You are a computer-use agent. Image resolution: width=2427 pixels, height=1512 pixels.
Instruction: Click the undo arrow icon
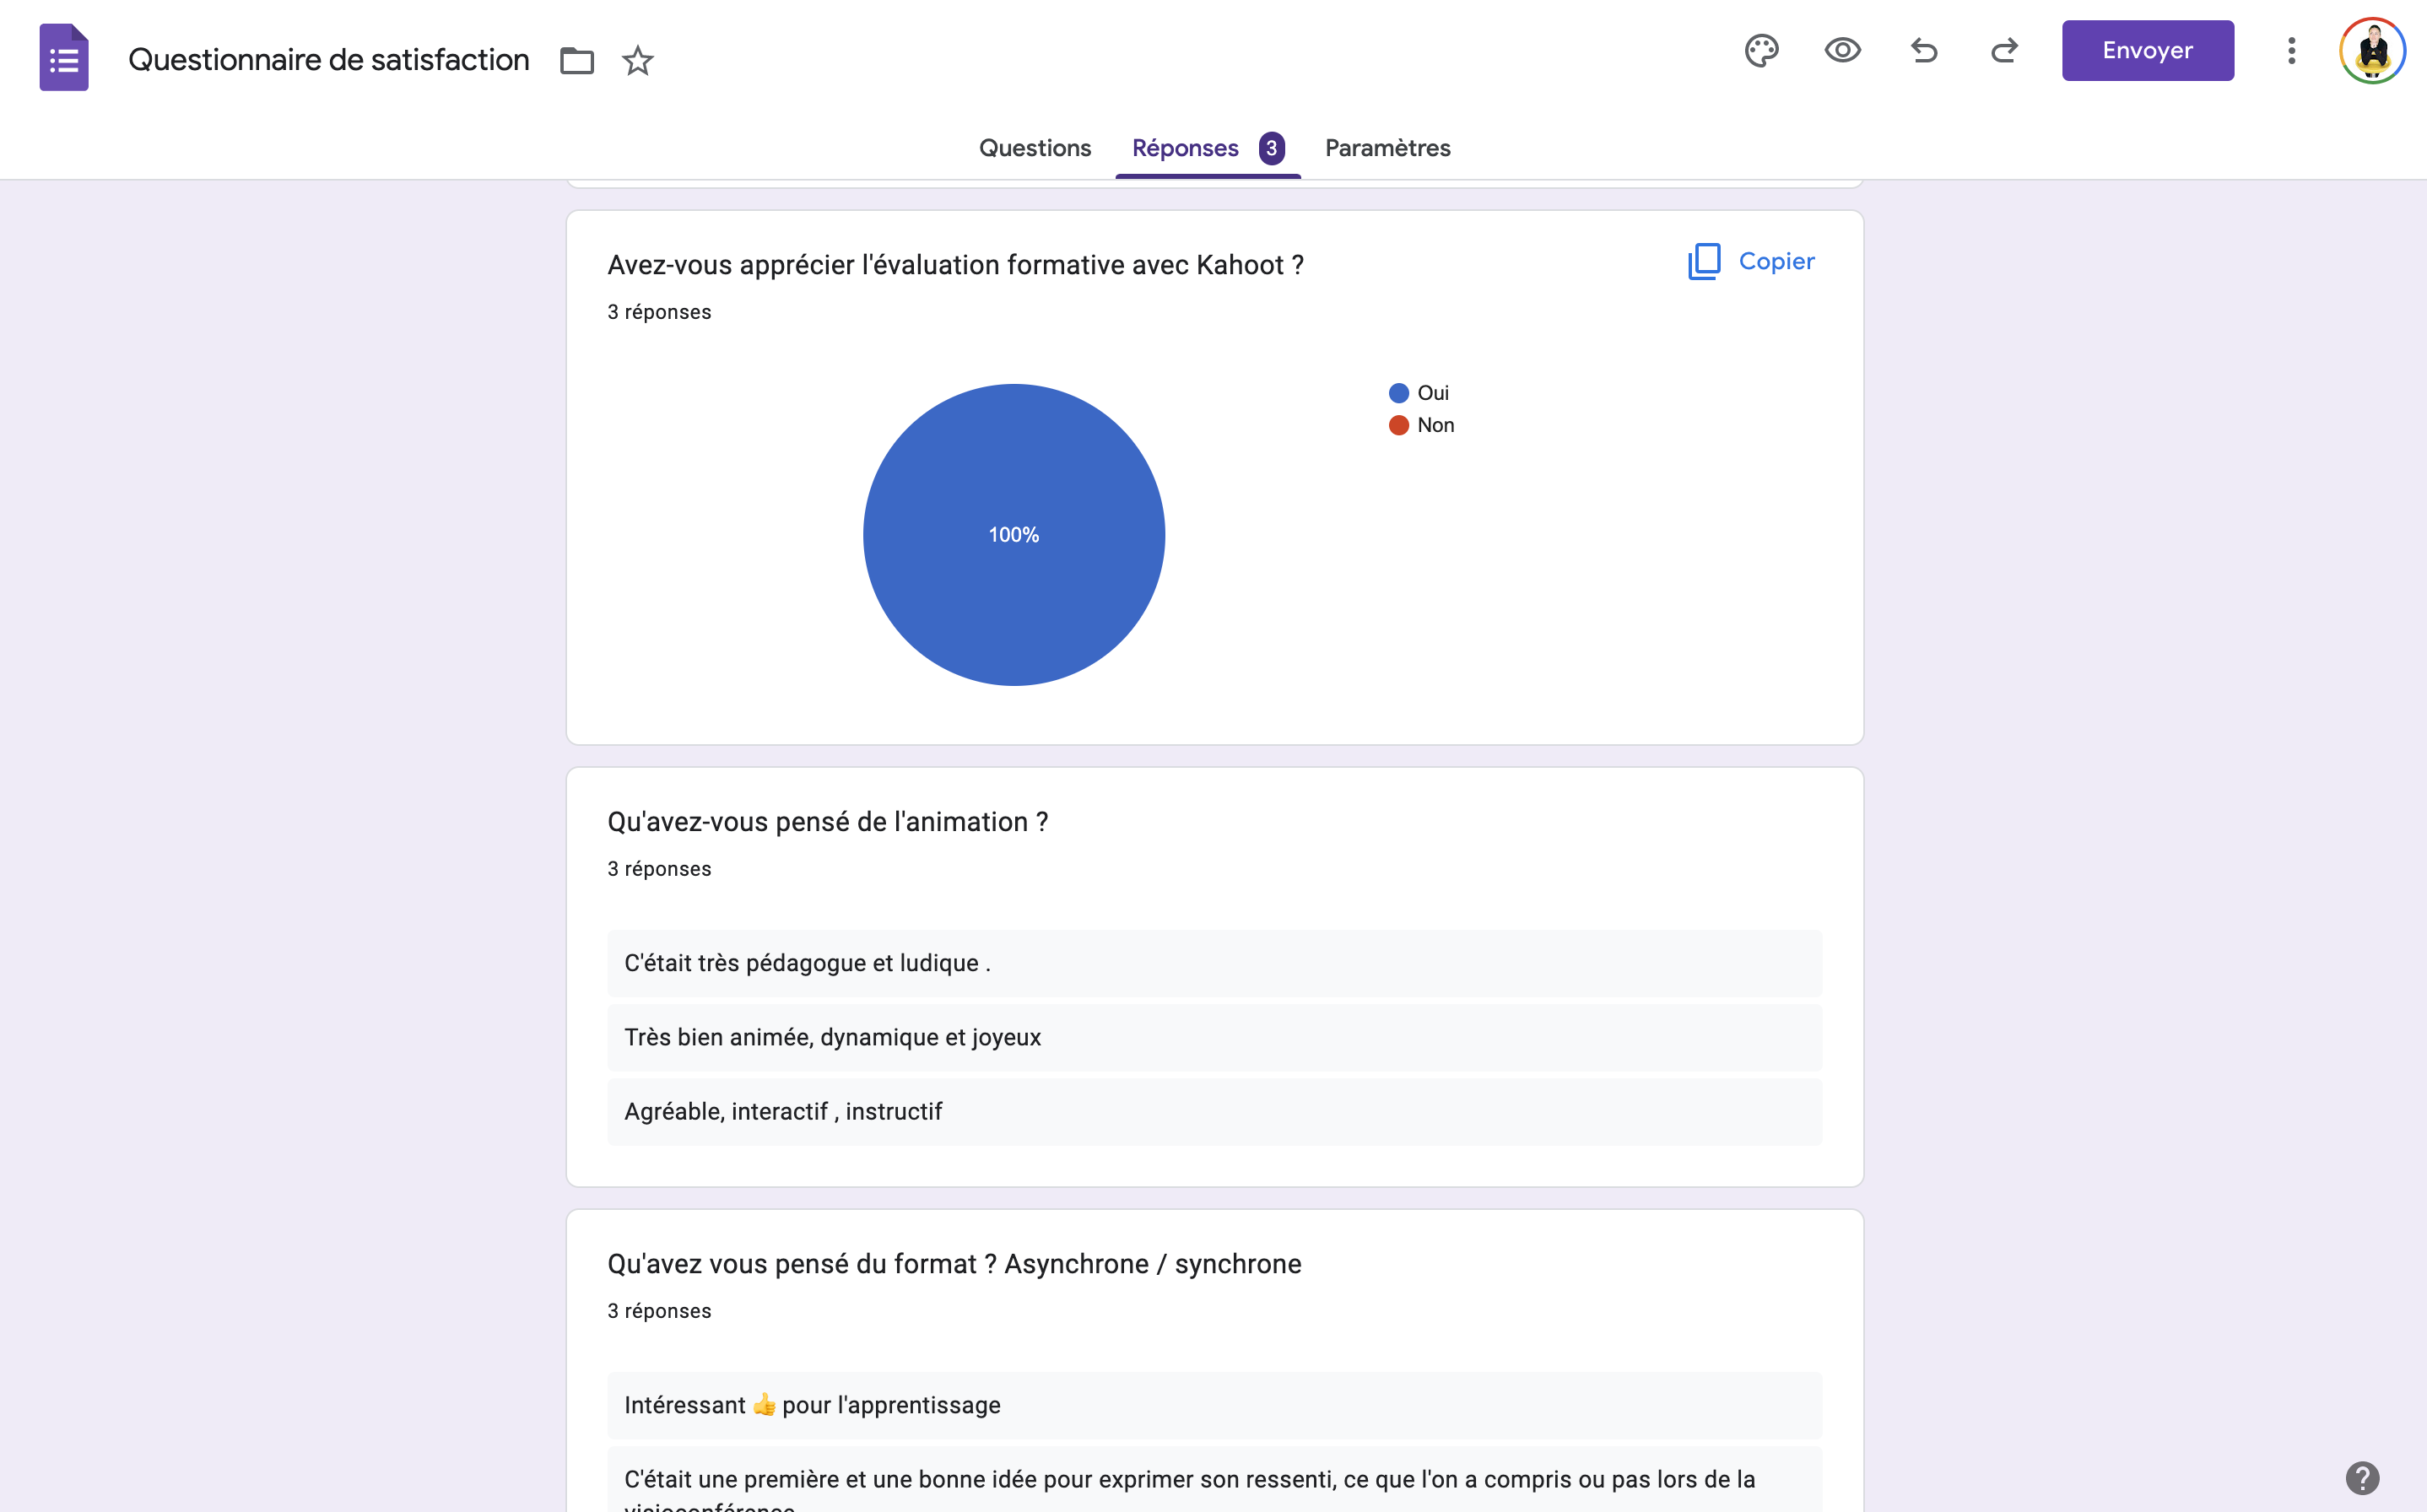tap(1923, 50)
